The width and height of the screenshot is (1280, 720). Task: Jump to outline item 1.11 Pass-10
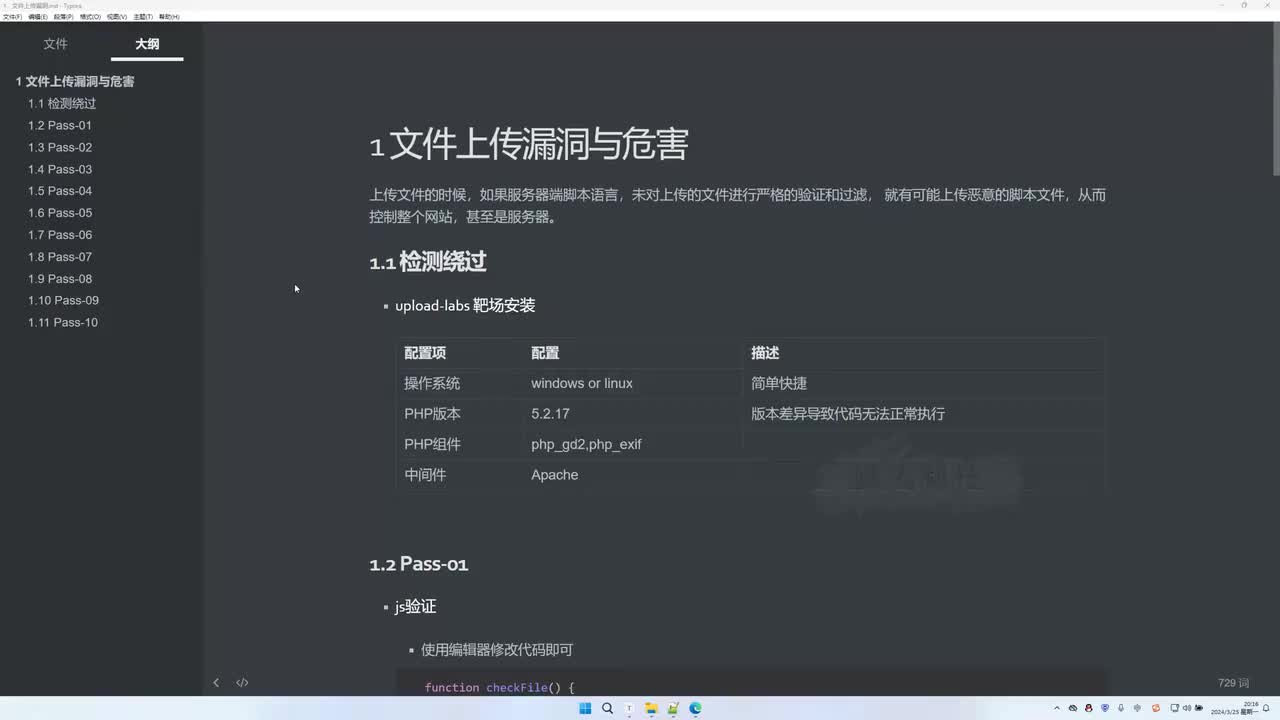coord(63,323)
